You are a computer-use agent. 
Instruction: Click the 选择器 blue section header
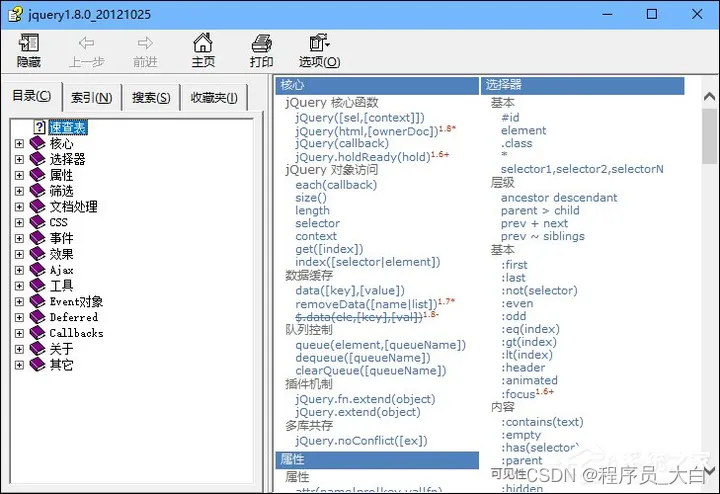click(583, 85)
